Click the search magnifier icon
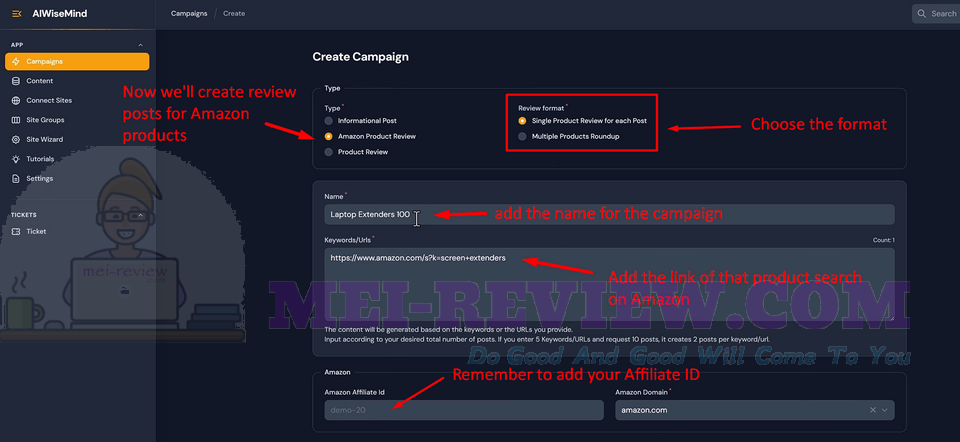Viewport: 960px width, 442px height. (922, 13)
